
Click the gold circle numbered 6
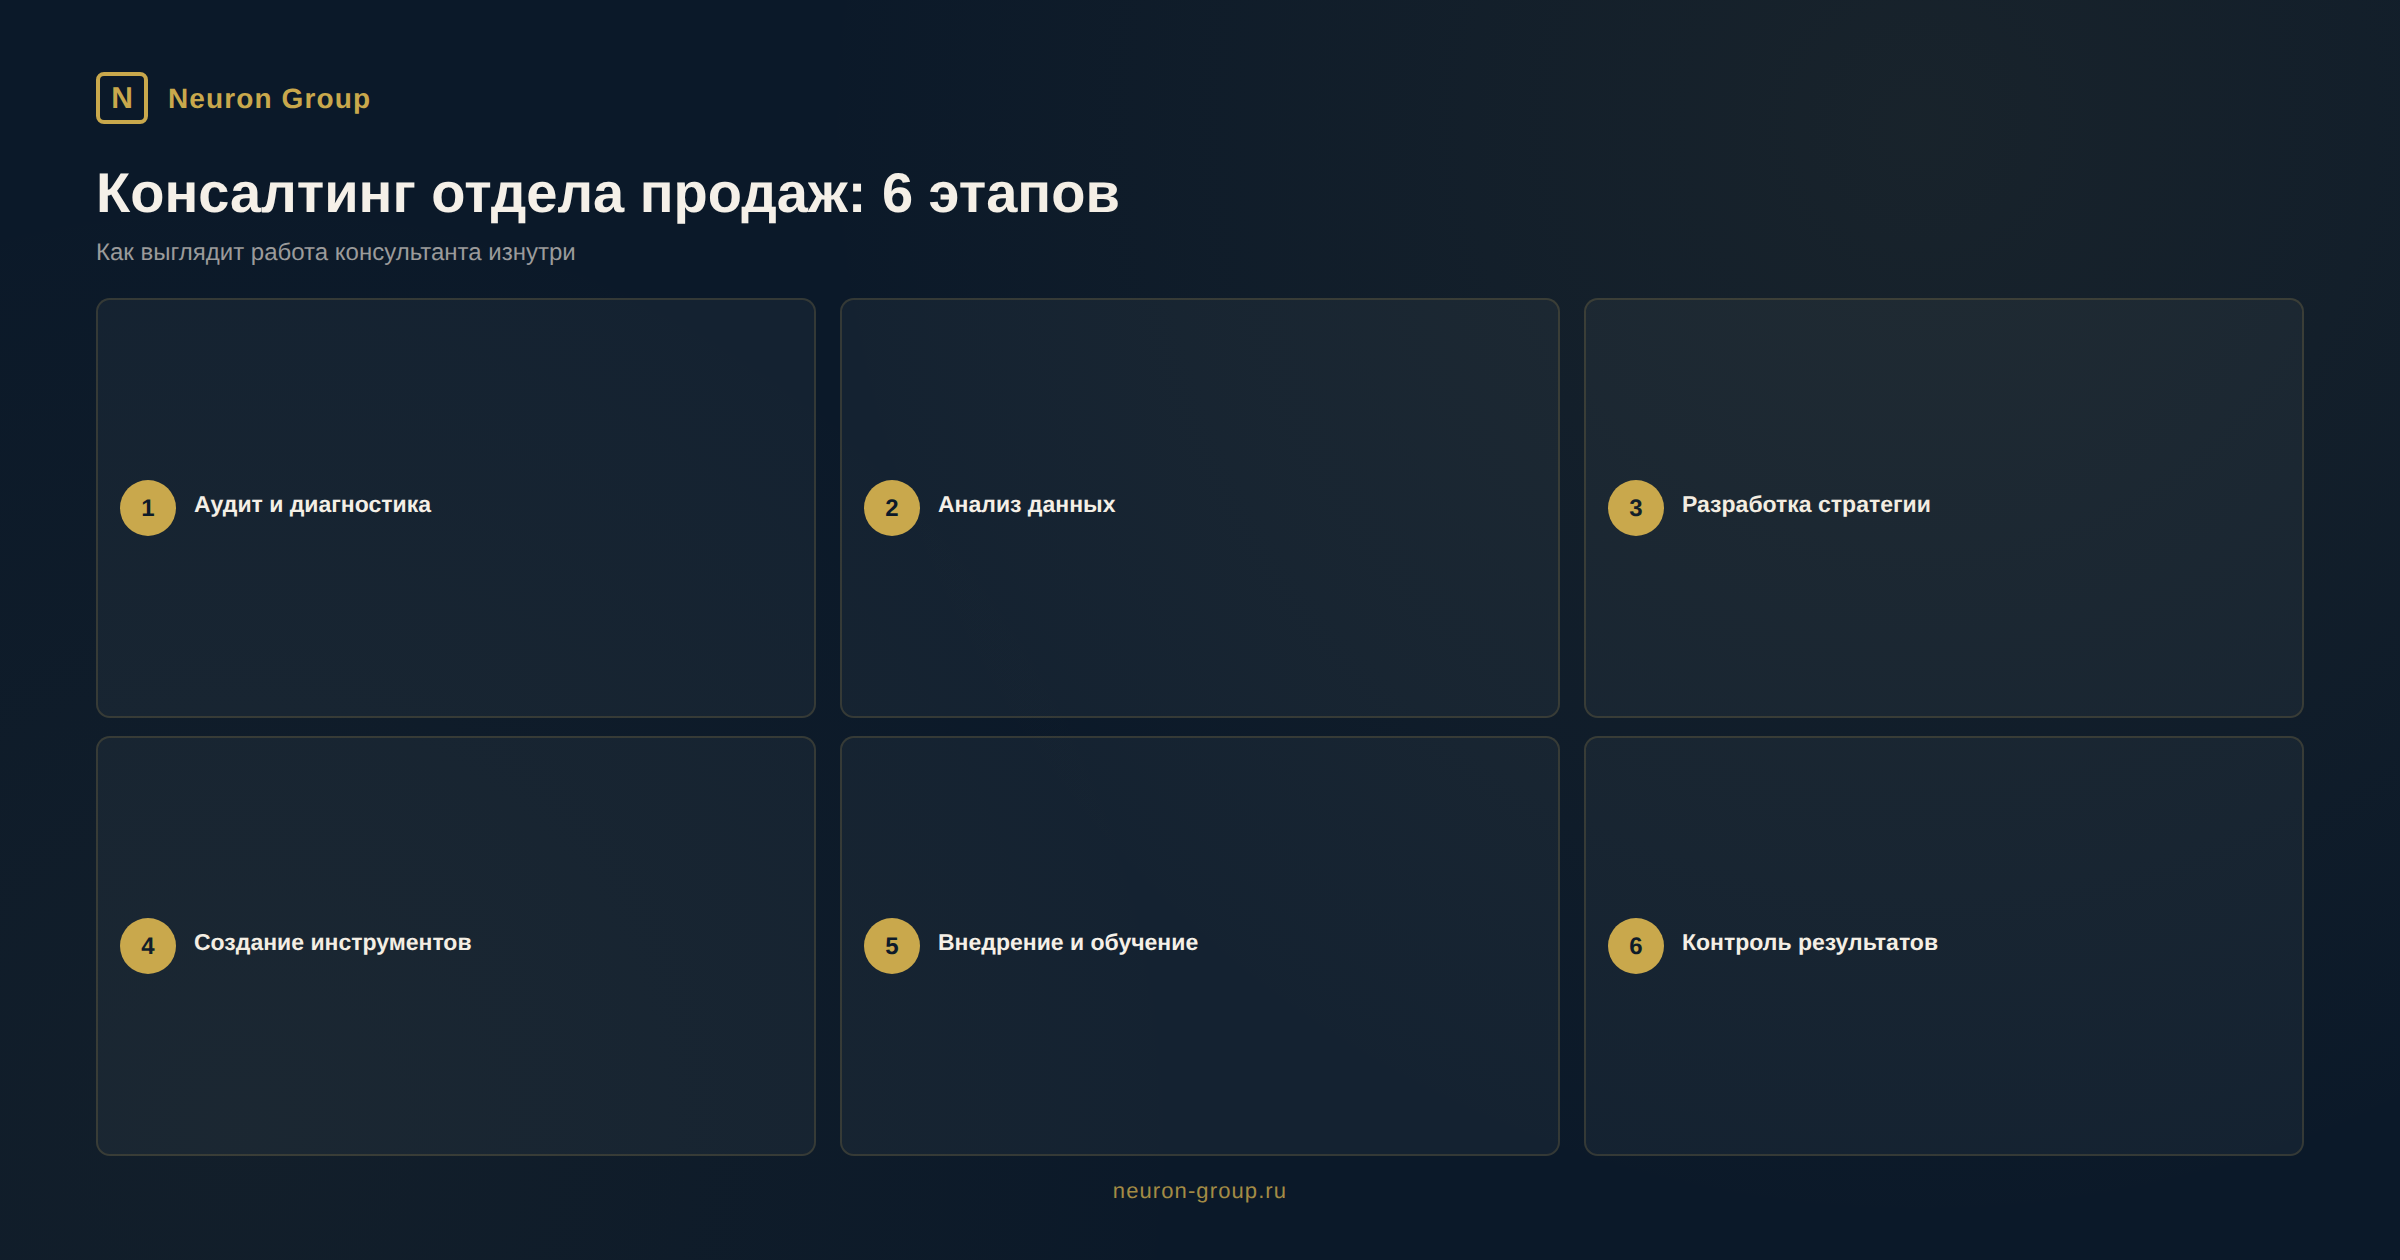point(1636,946)
